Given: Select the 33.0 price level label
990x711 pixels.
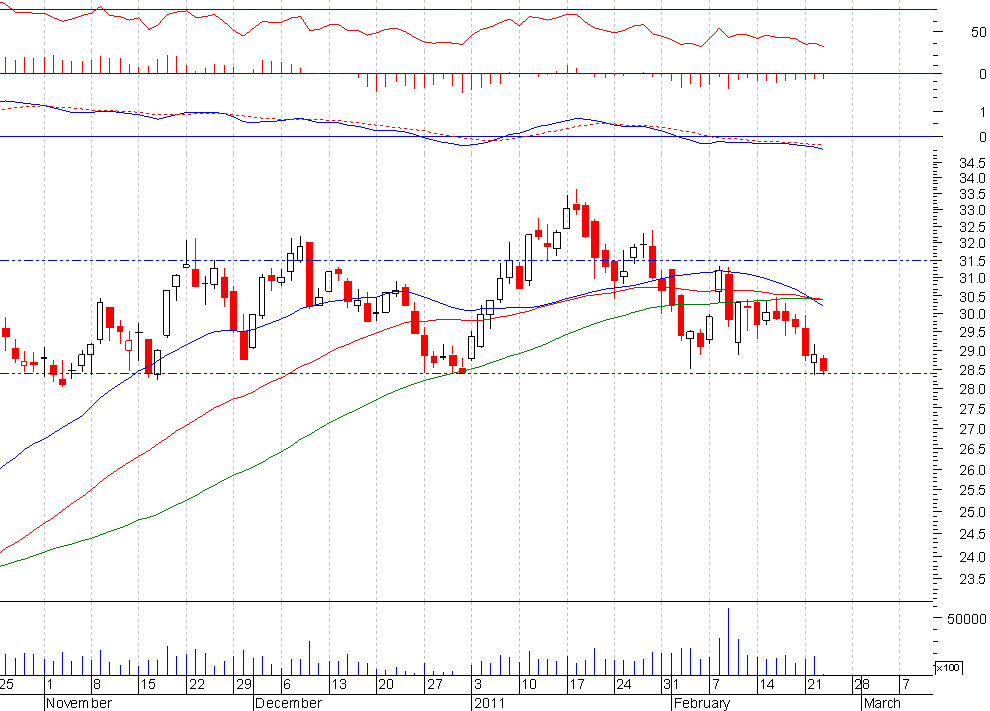Looking at the screenshot, I should 972,211.
